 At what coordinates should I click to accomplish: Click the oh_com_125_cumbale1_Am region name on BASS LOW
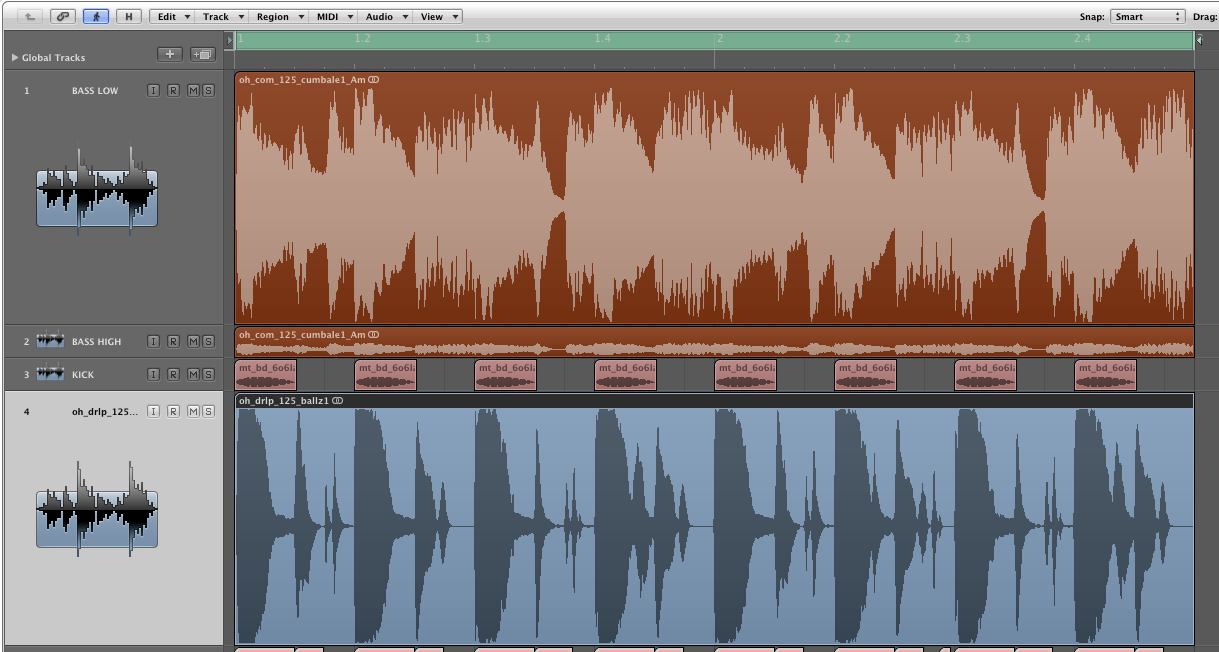302,79
